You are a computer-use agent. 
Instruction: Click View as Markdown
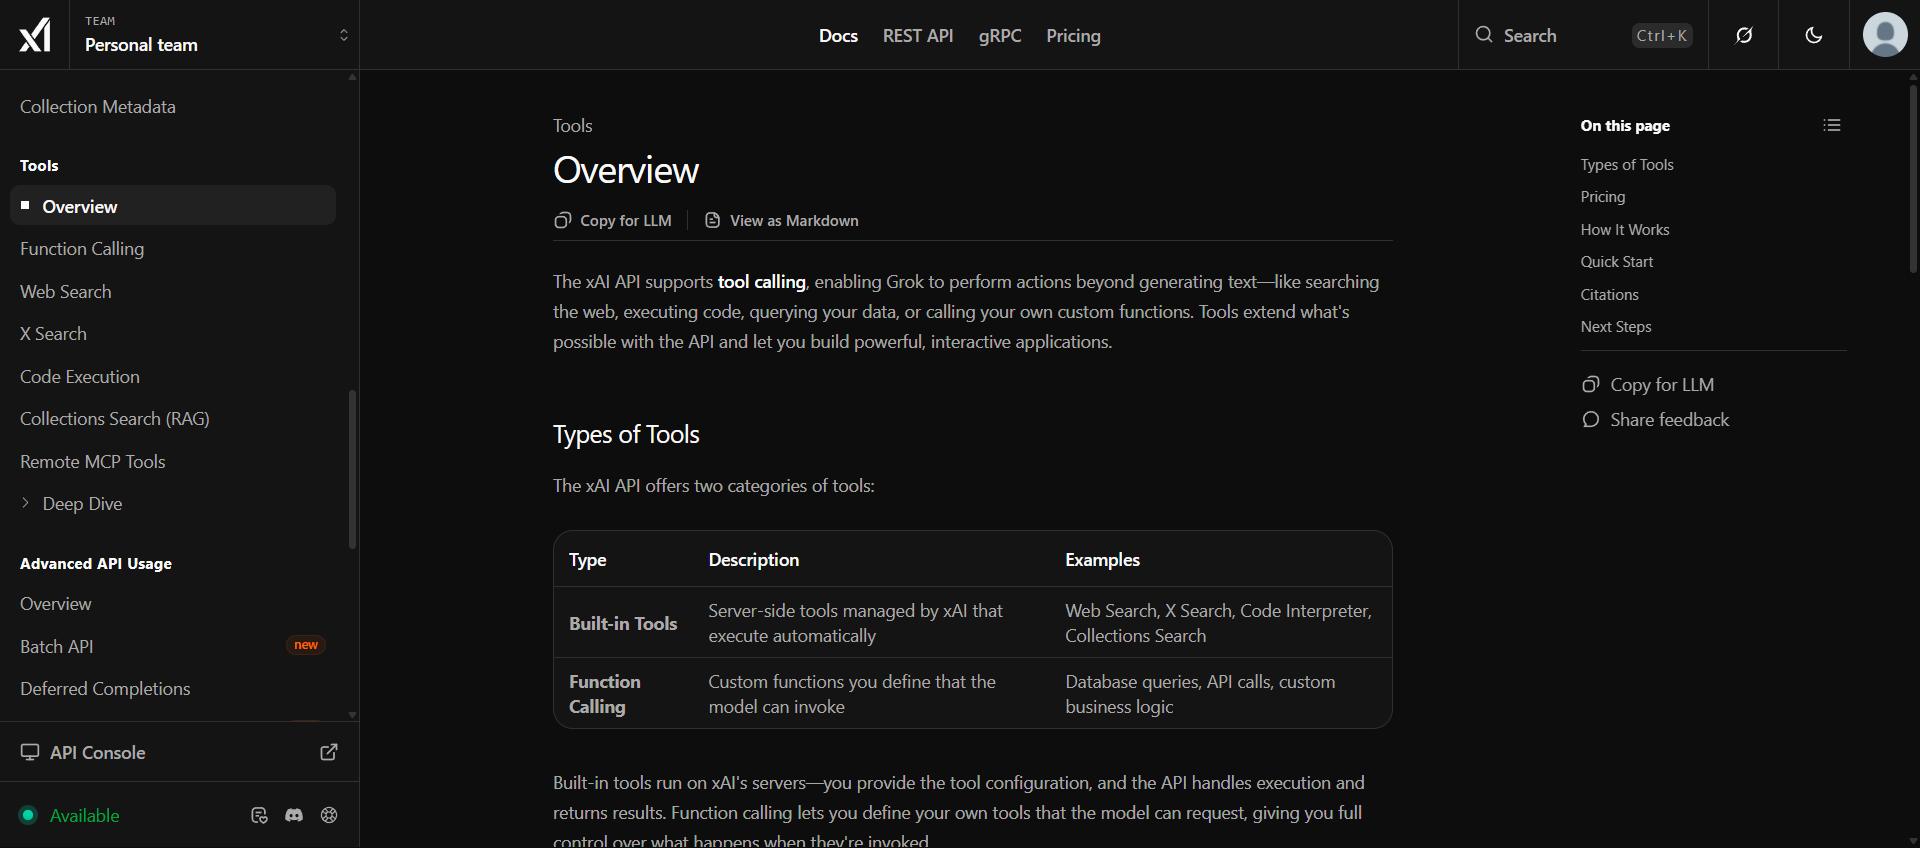tap(781, 221)
